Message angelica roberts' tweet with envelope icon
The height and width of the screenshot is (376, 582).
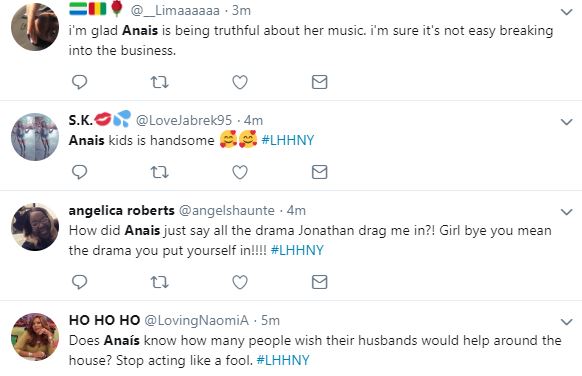coord(320,282)
